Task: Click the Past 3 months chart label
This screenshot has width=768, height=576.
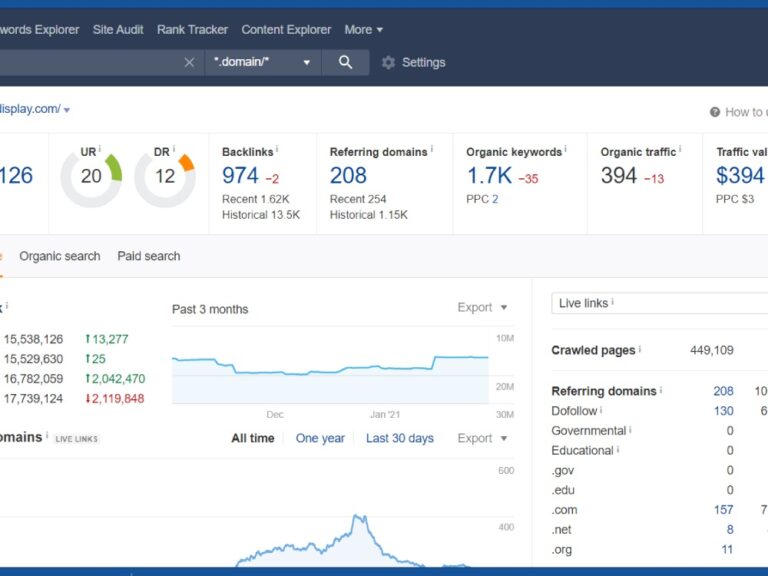Action: click(210, 310)
